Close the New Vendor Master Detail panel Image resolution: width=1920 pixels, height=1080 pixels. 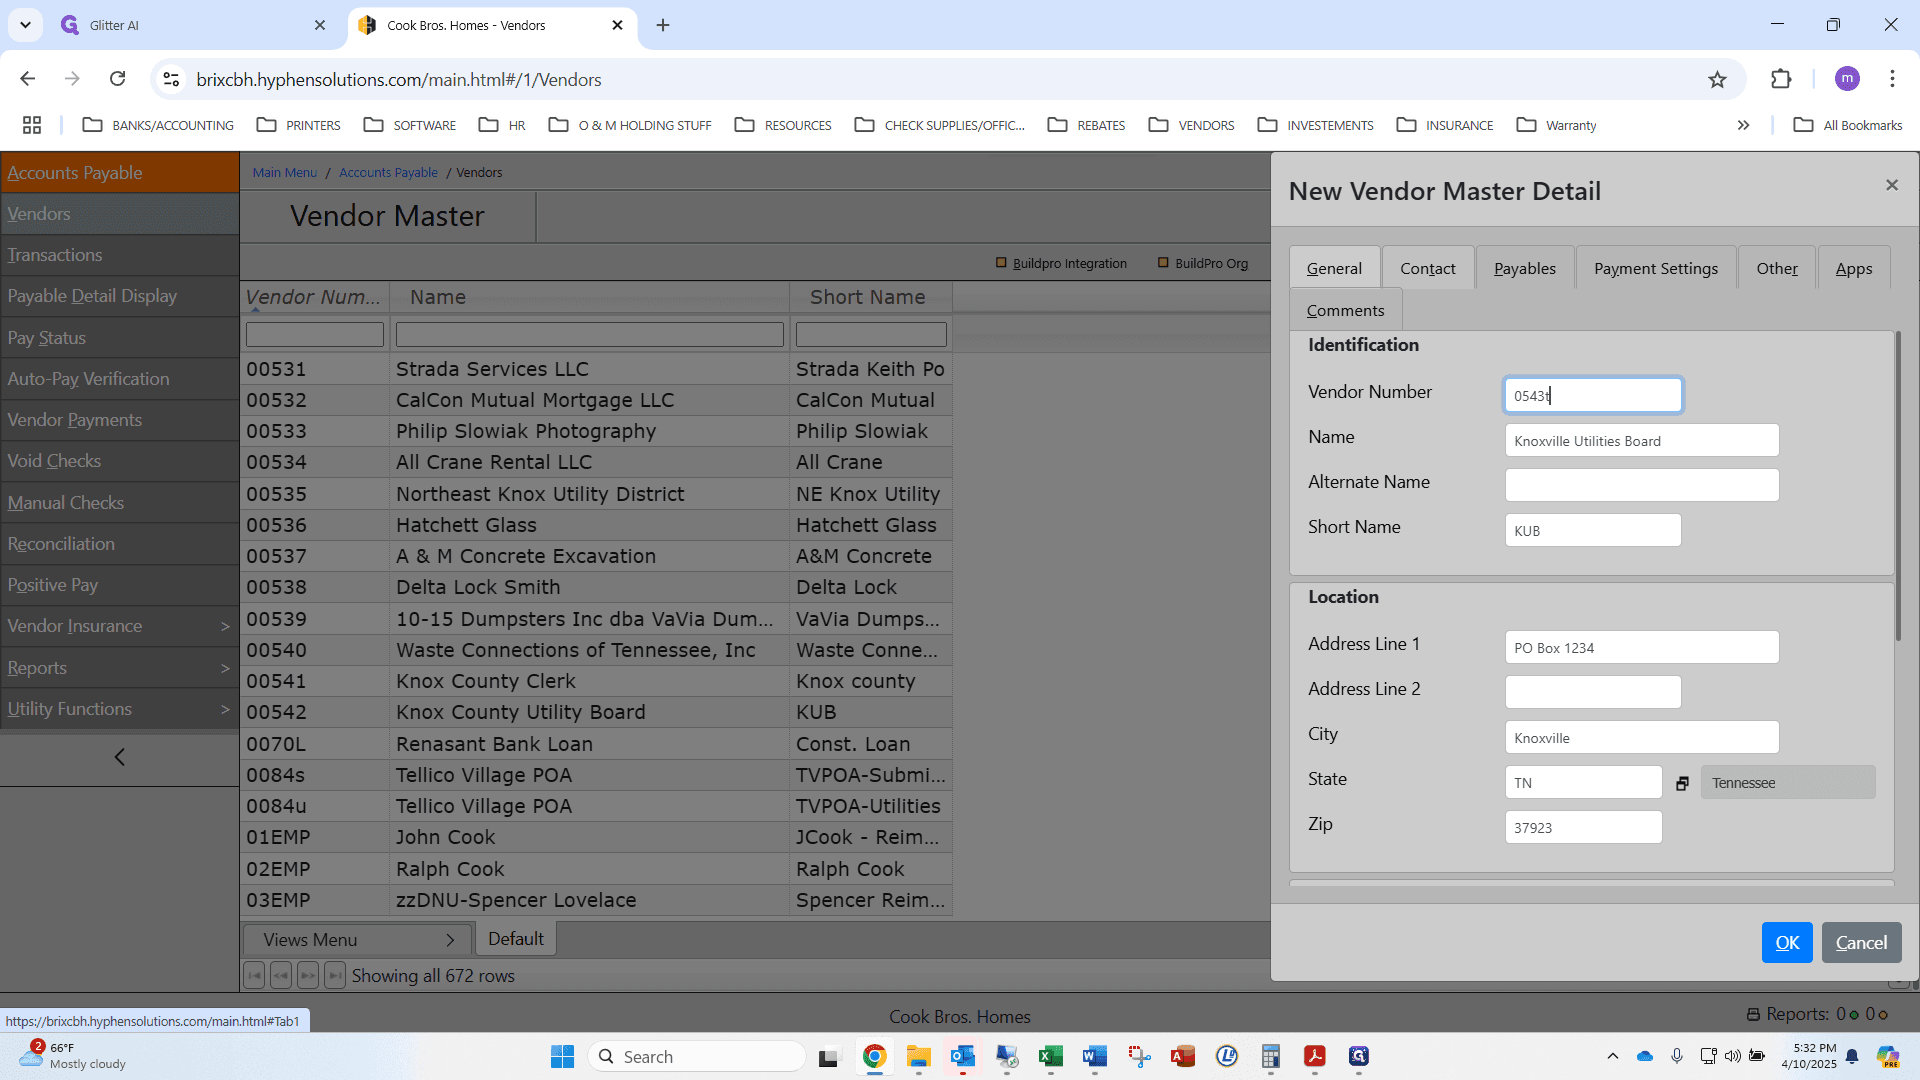pos(1891,185)
